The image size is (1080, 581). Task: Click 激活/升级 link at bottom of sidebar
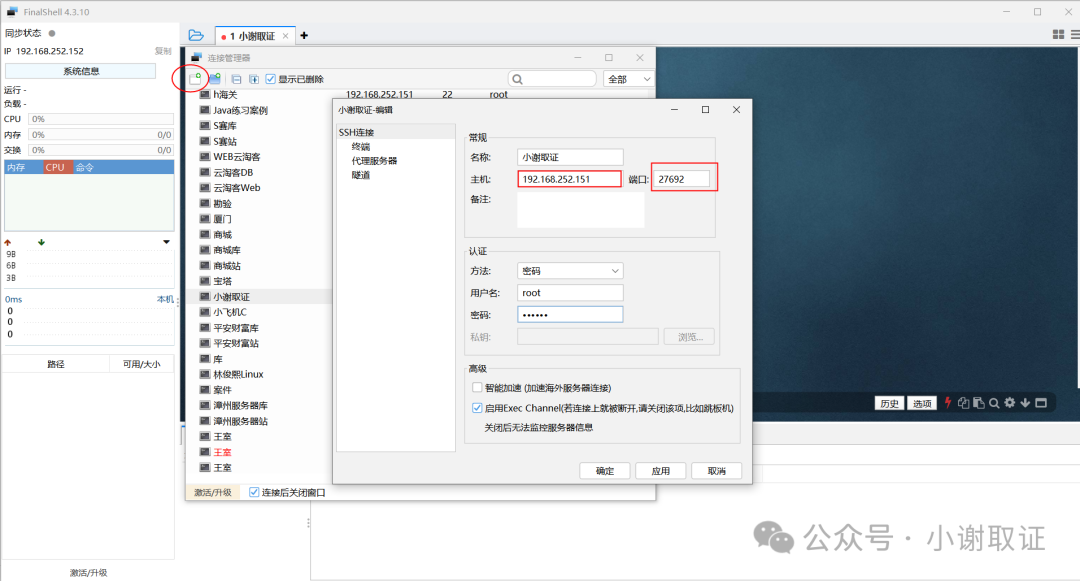point(88,572)
